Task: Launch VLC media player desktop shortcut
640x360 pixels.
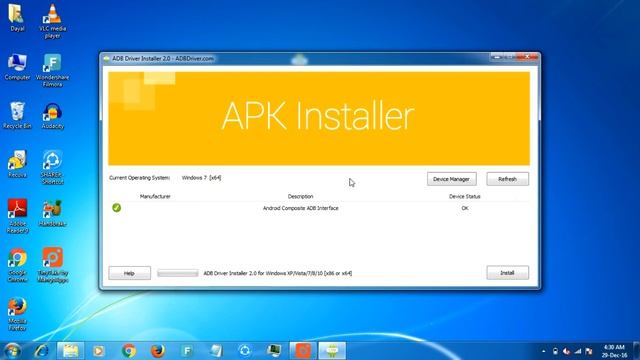Action: 52,20
